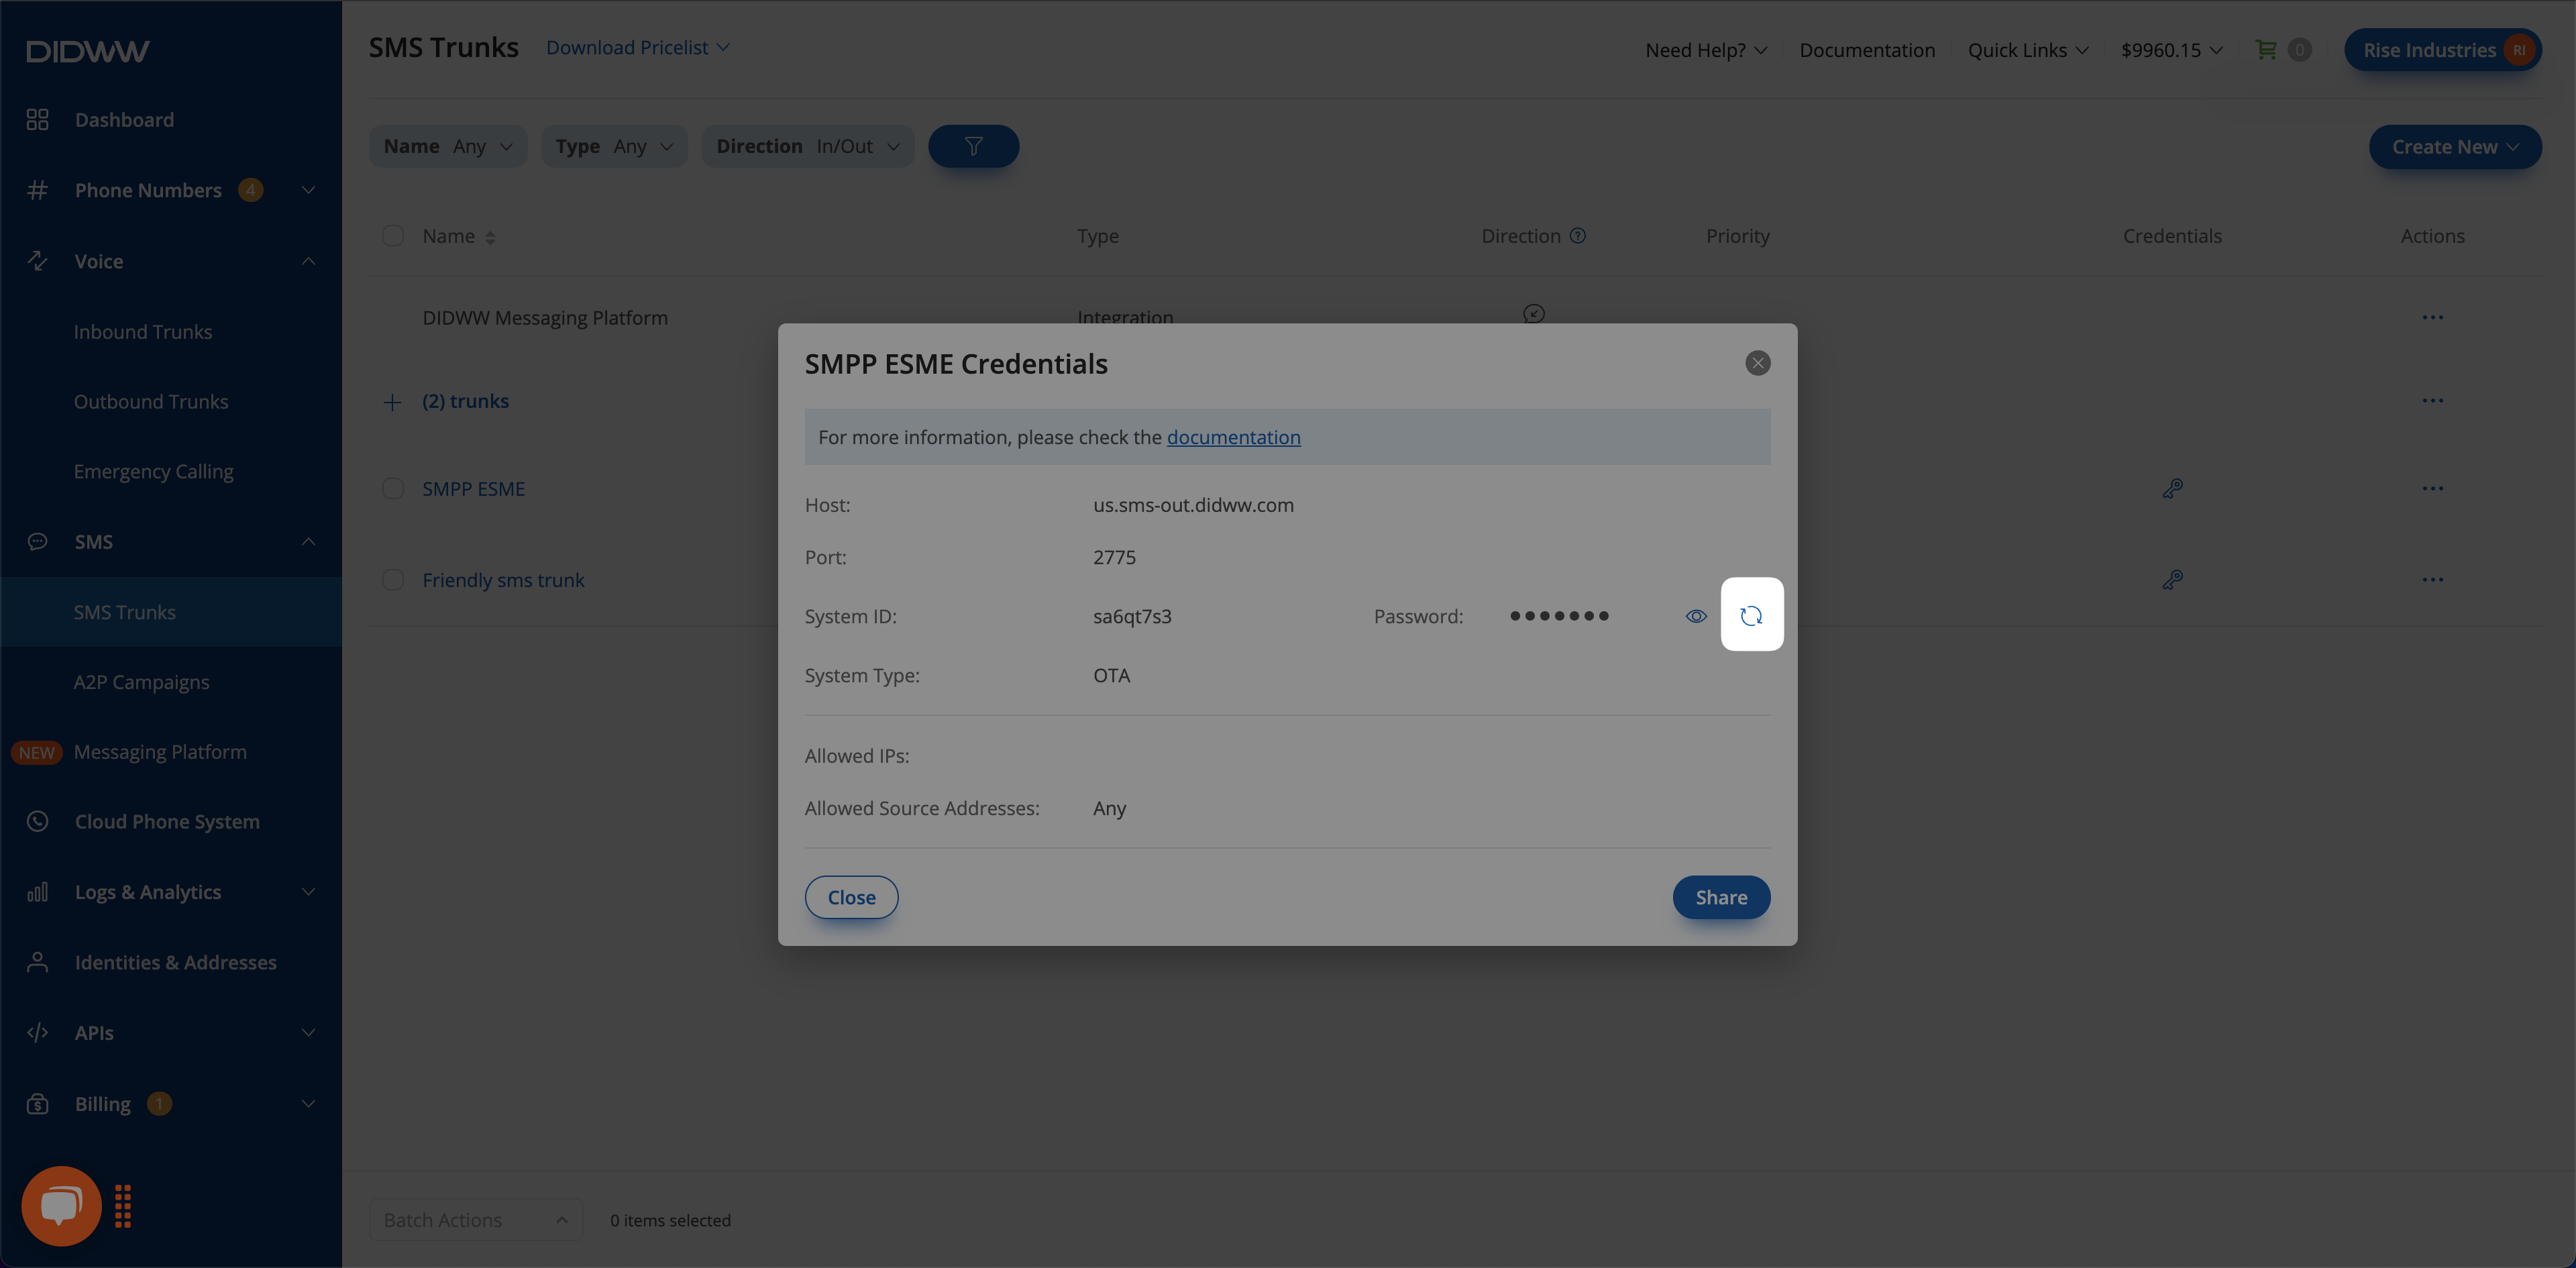Open Identities & Addresses
This screenshot has height=1268, width=2576.
click(175, 963)
